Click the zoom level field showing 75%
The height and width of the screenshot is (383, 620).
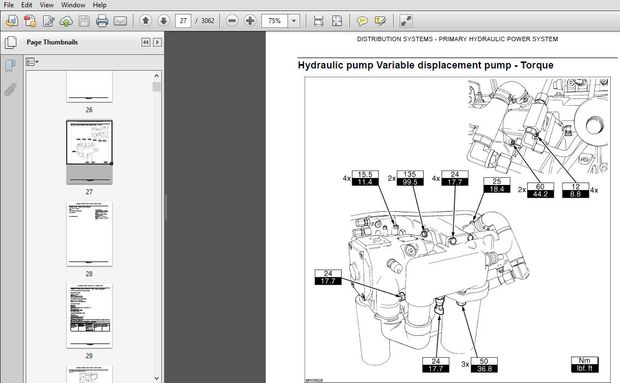coord(274,21)
